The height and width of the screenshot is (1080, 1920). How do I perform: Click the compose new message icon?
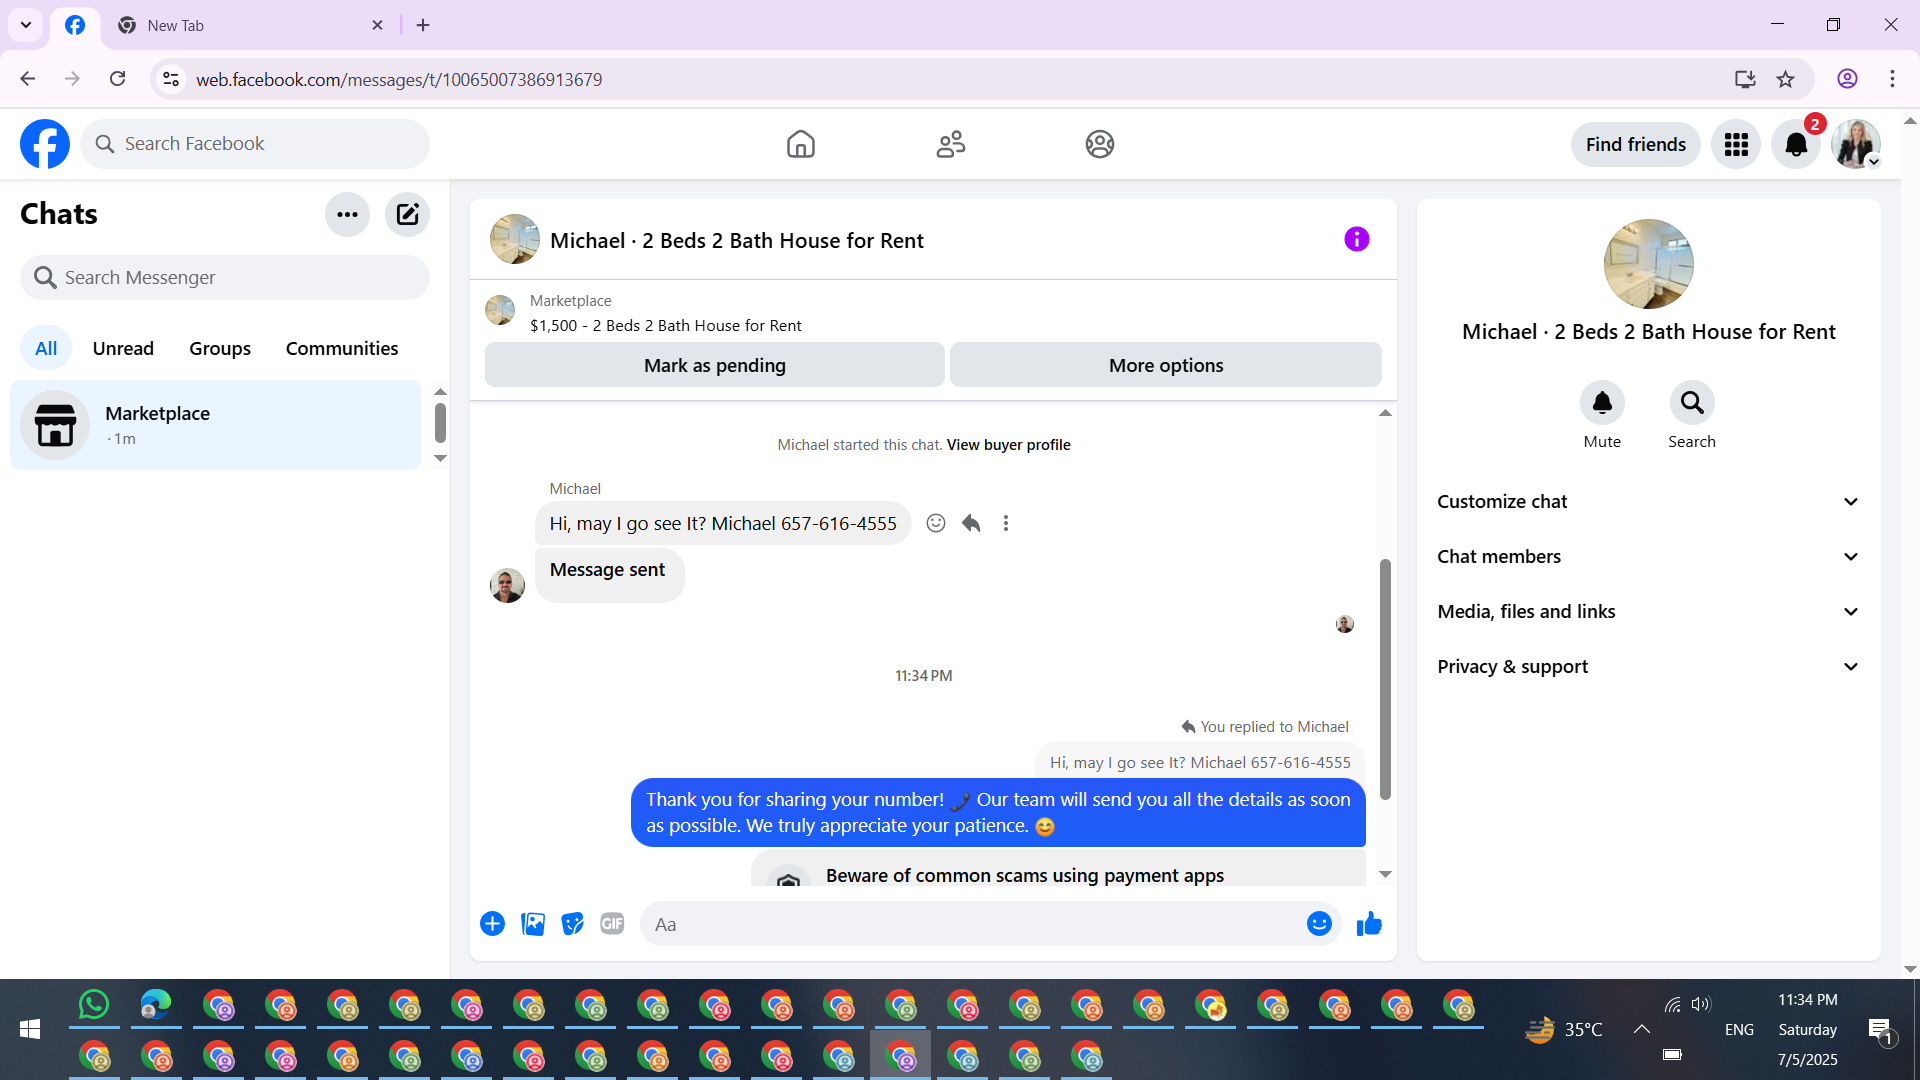407,214
